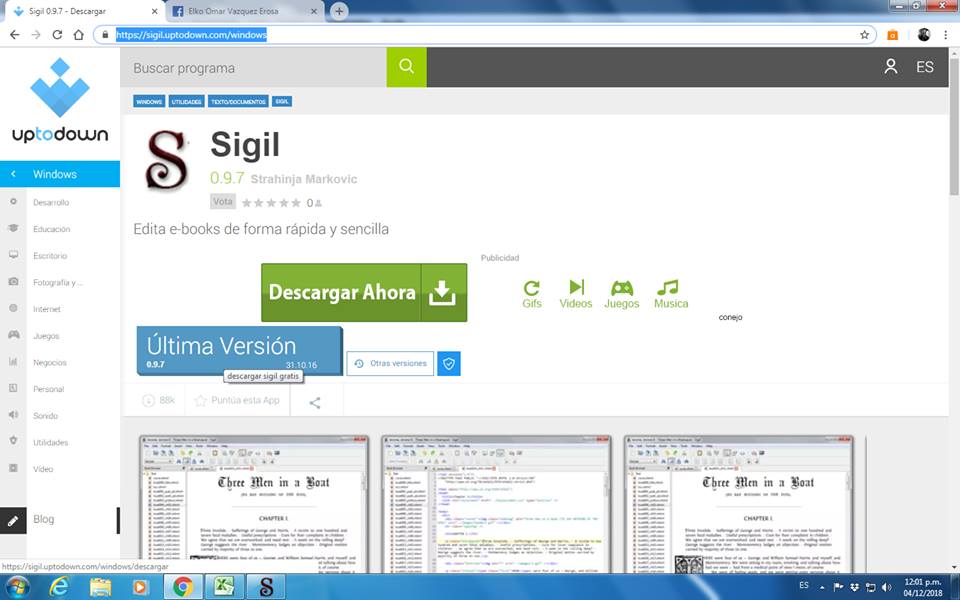Click the share icon below version box

[315, 402]
